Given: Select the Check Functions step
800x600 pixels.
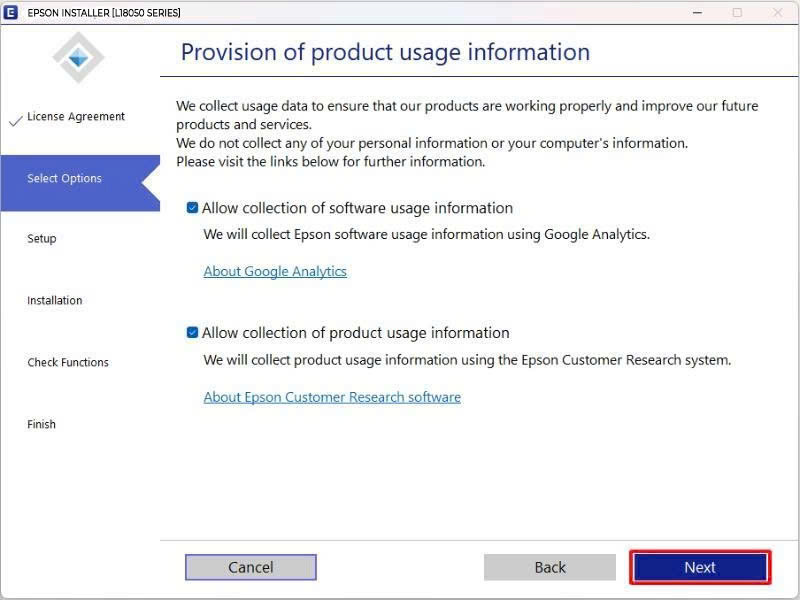Looking at the screenshot, I should [68, 362].
